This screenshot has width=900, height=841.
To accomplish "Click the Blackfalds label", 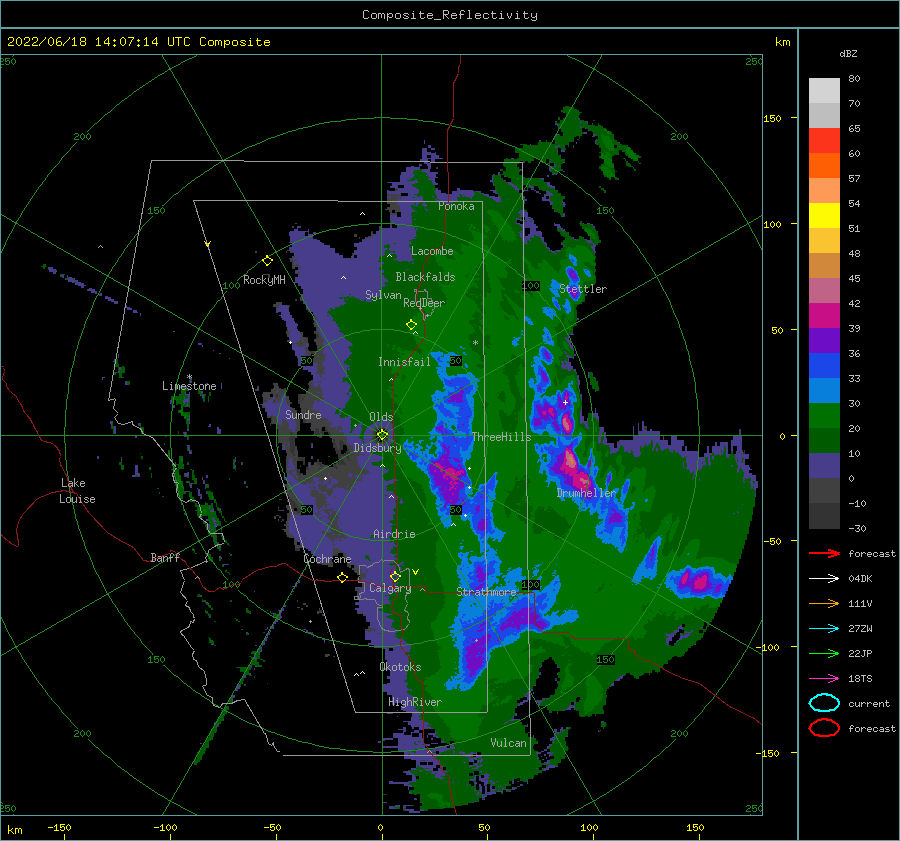I will click(x=425, y=277).
